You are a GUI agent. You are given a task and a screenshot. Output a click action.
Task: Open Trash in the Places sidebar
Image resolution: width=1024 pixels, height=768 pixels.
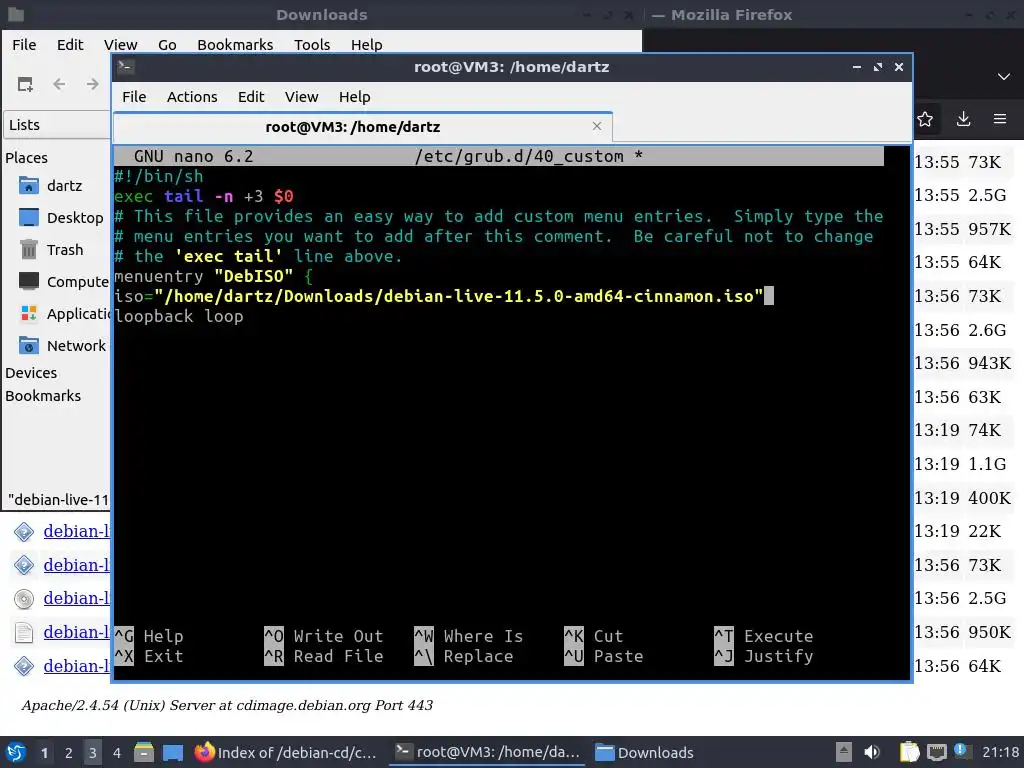pos(65,250)
